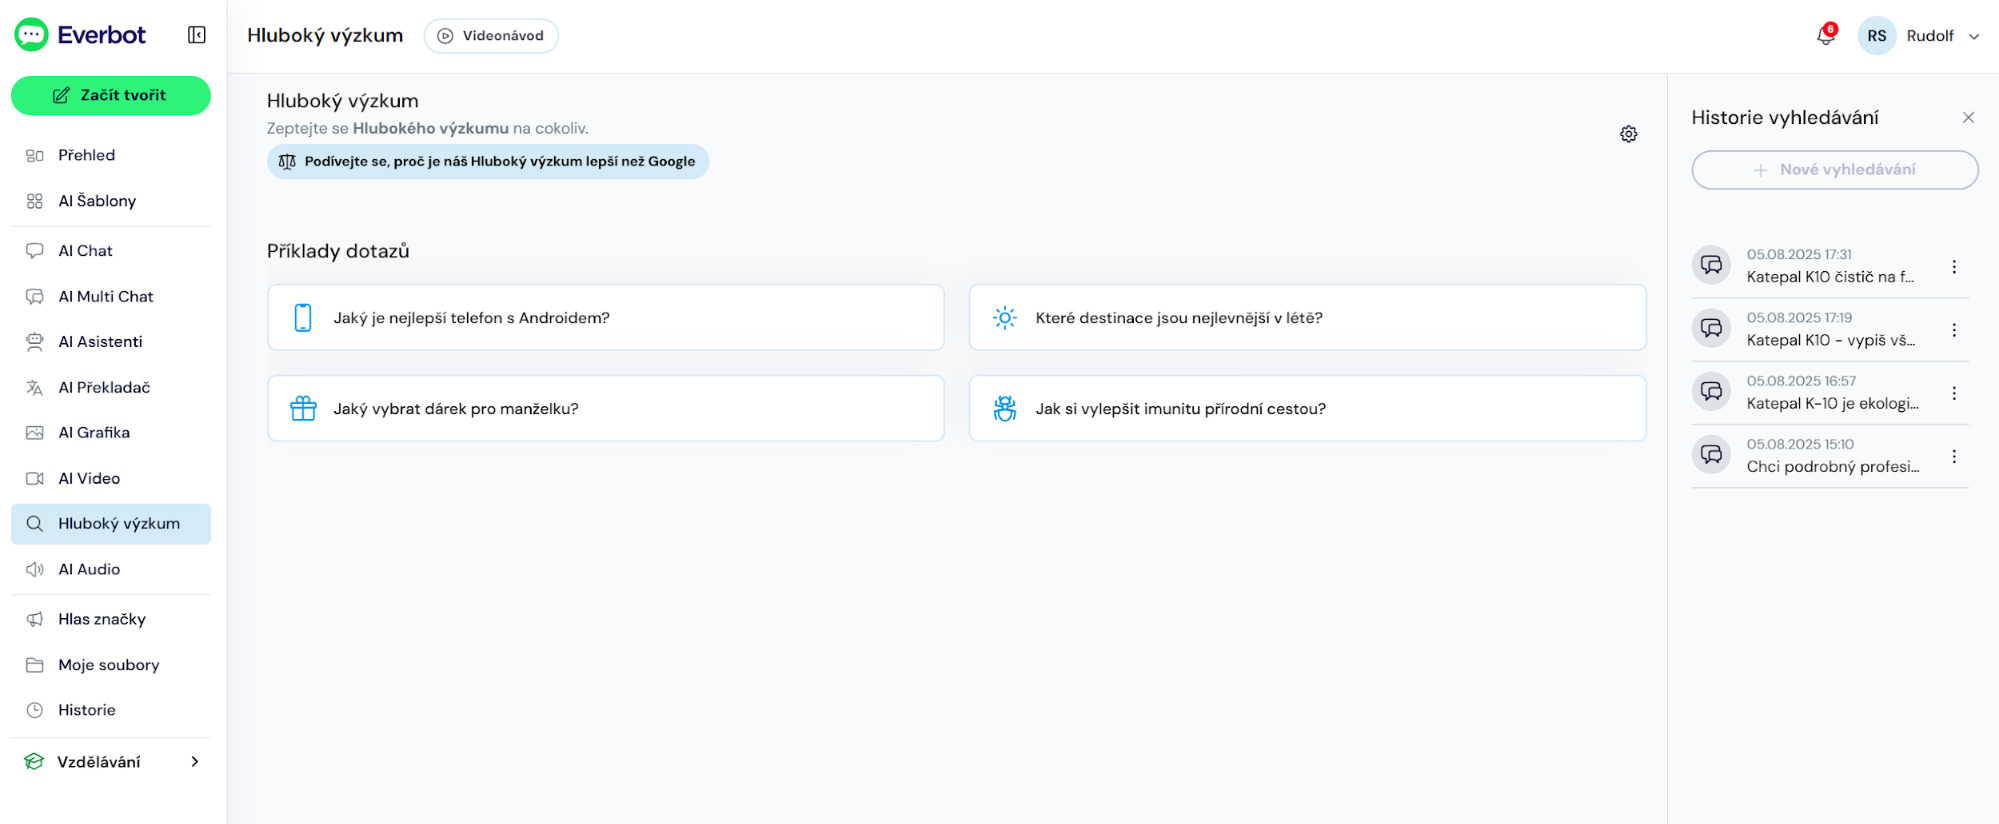This screenshot has width=1999, height=824.
Task: Open AI Překladač from the sidebar
Action: point(104,387)
